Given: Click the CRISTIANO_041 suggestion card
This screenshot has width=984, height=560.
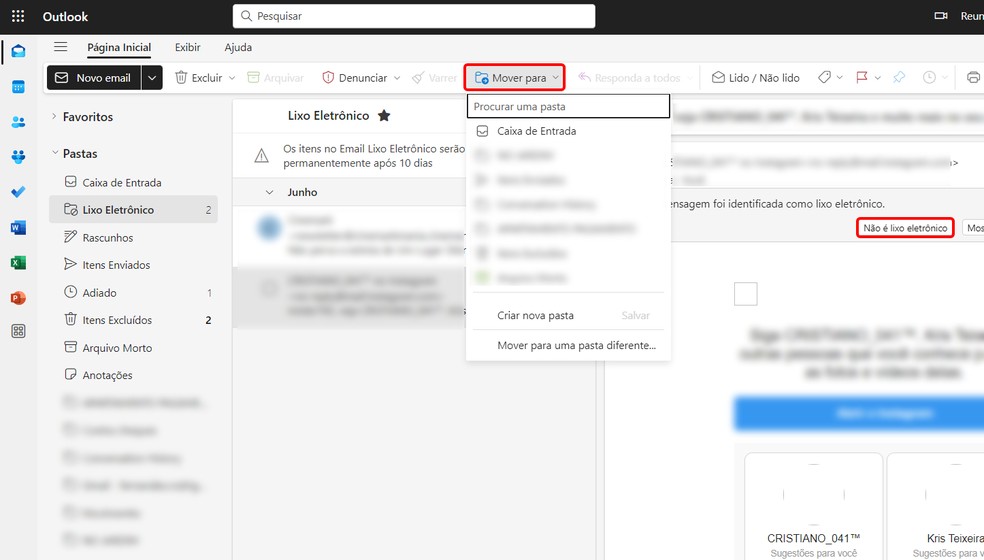Looking at the screenshot, I should click(x=813, y=506).
